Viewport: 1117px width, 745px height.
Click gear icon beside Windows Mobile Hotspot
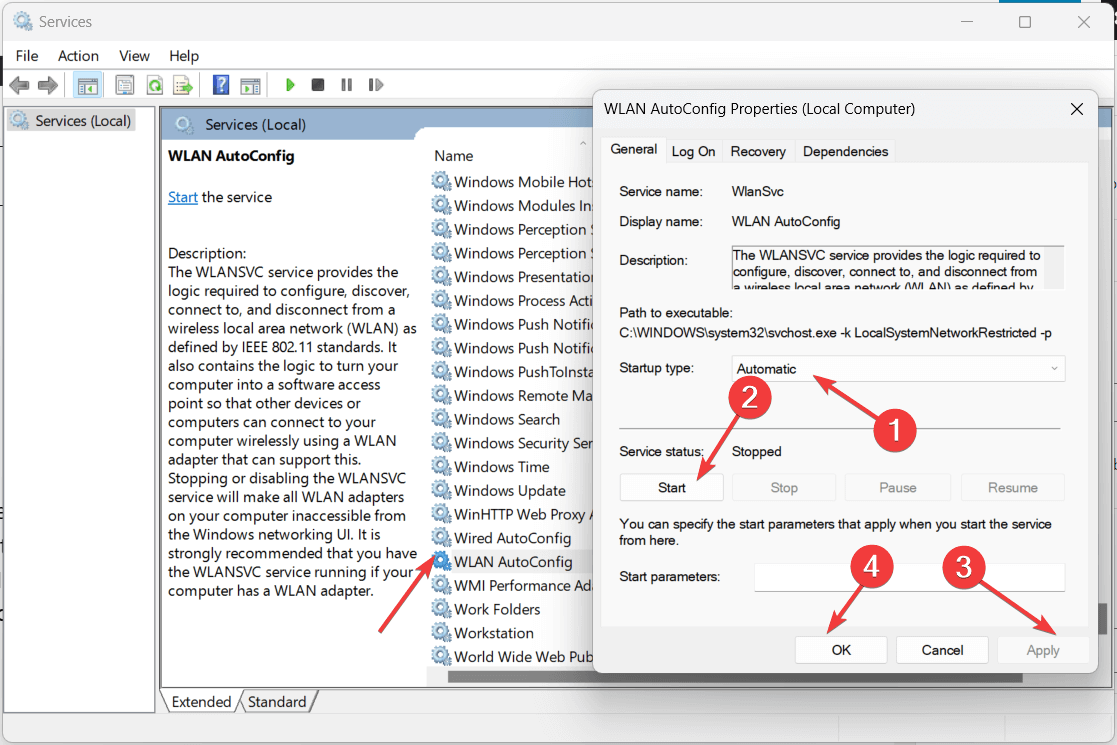442,182
